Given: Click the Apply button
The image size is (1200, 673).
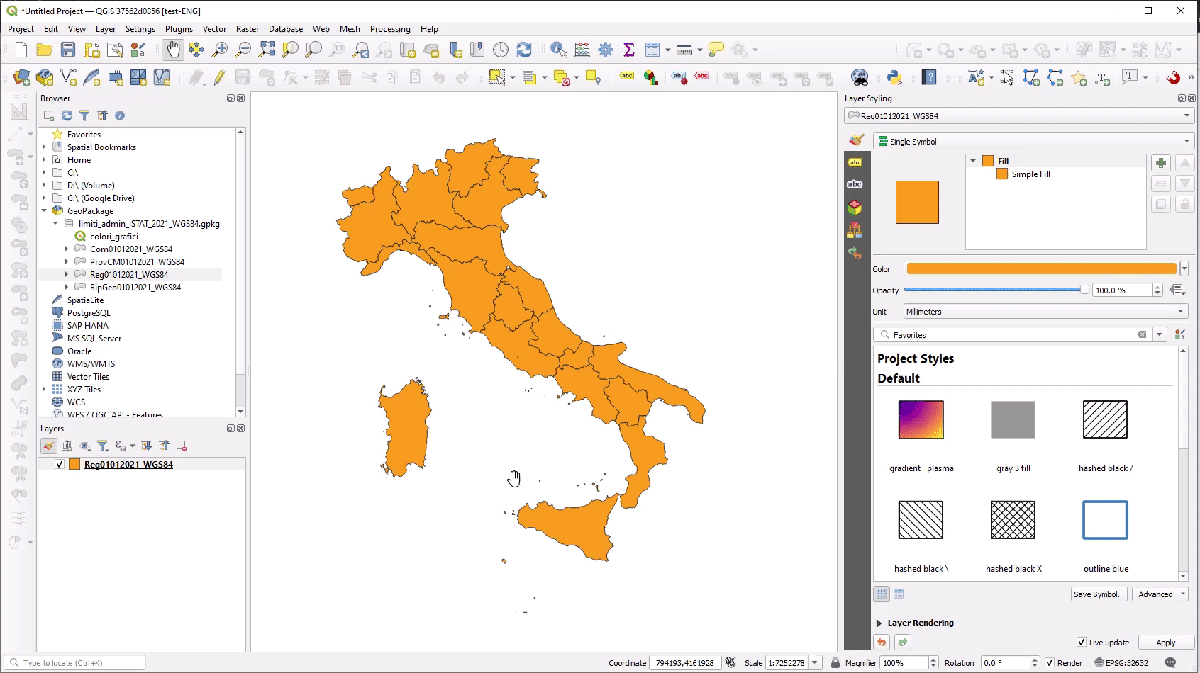Looking at the screenshot, I should pyautogui.click(x=1165, y=642).
